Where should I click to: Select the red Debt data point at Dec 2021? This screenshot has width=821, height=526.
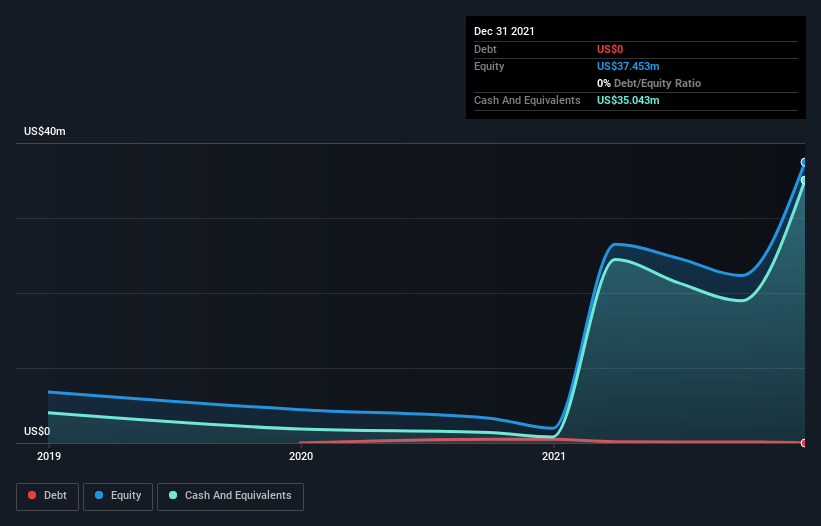pos(804,443)
